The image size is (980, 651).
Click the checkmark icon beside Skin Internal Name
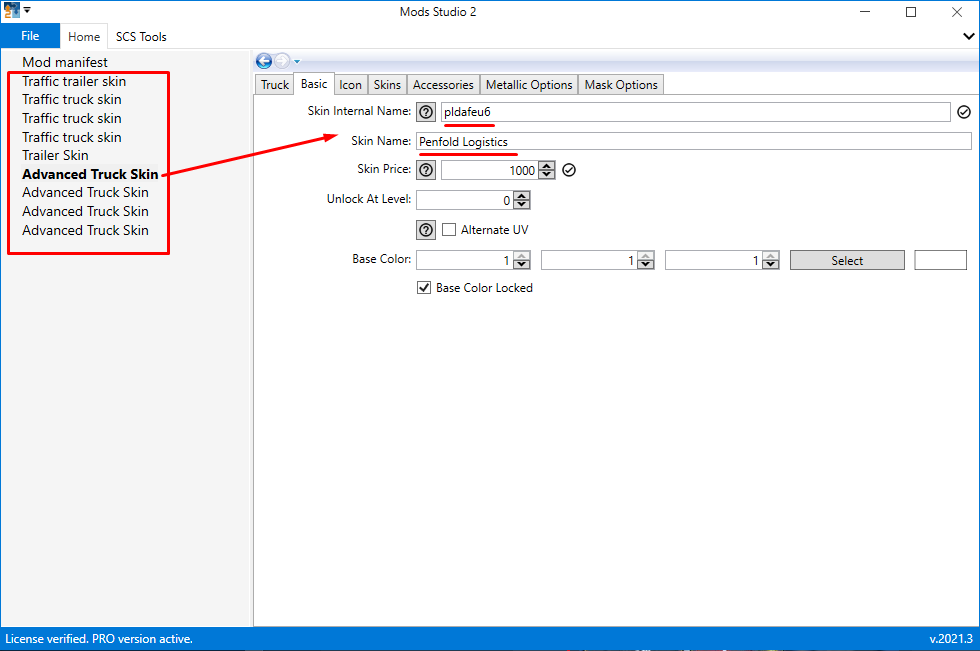click(963, 112)
